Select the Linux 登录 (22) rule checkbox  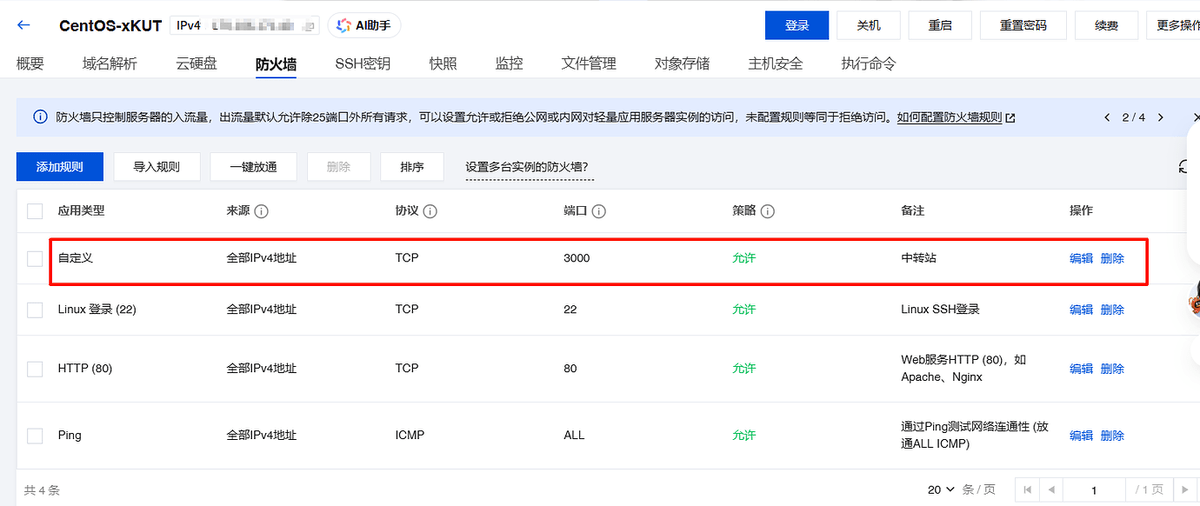coord(35,309)
